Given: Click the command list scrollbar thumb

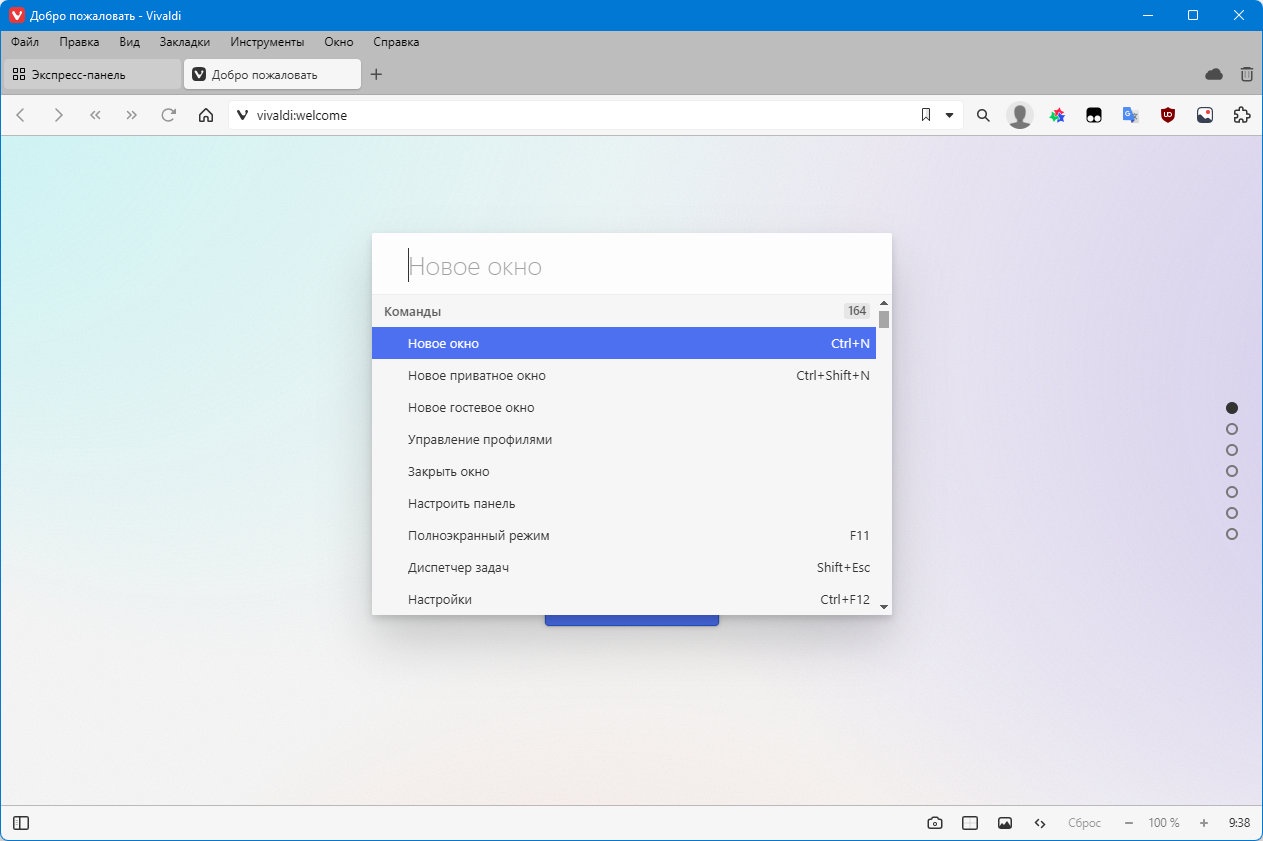Looking at the screenshot, I should (x=884, y=319).
